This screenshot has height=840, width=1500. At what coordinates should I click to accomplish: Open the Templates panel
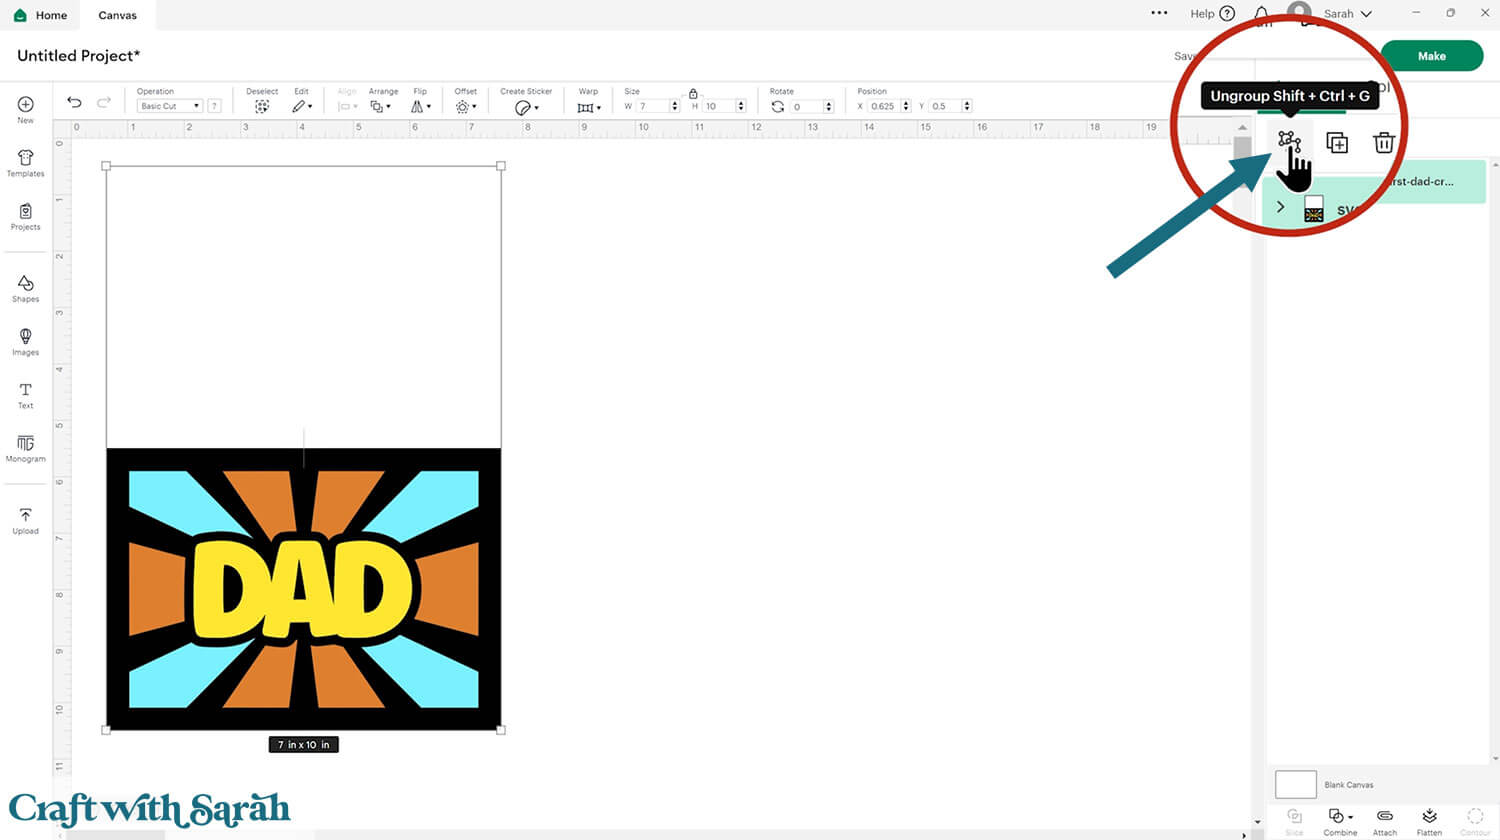pyautogui.click(x=26, y=164)
